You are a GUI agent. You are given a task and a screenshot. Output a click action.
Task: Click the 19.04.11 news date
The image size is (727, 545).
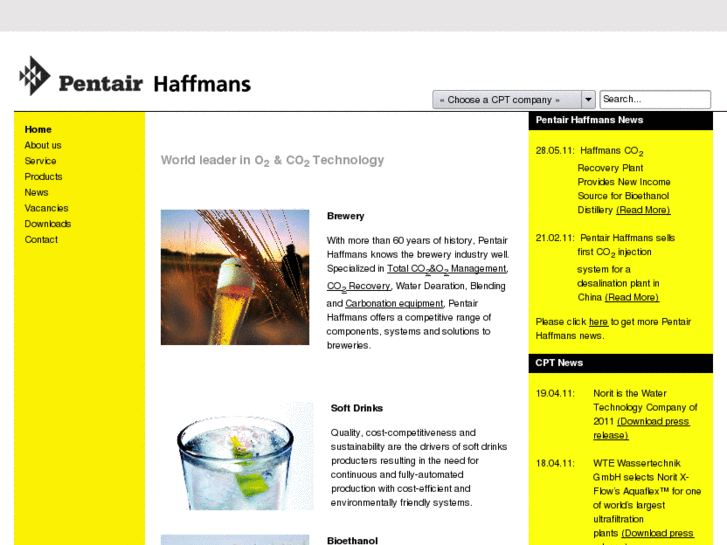(555, 393)
